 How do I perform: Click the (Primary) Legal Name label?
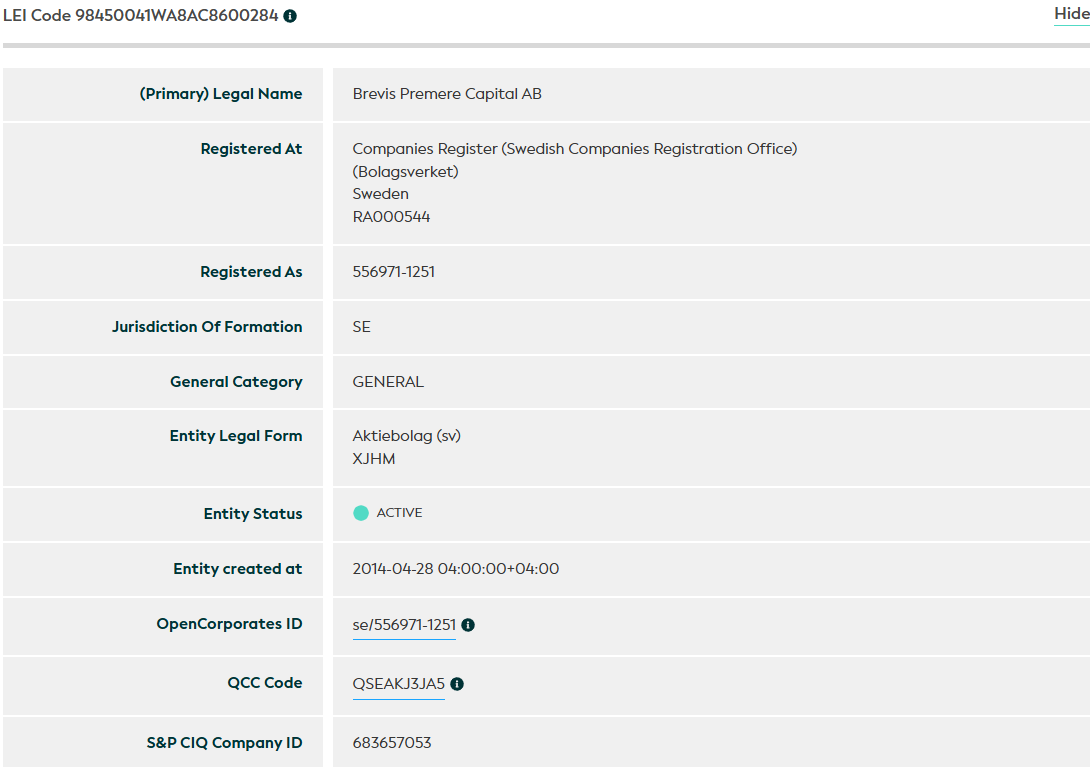[x=221, y=94]
